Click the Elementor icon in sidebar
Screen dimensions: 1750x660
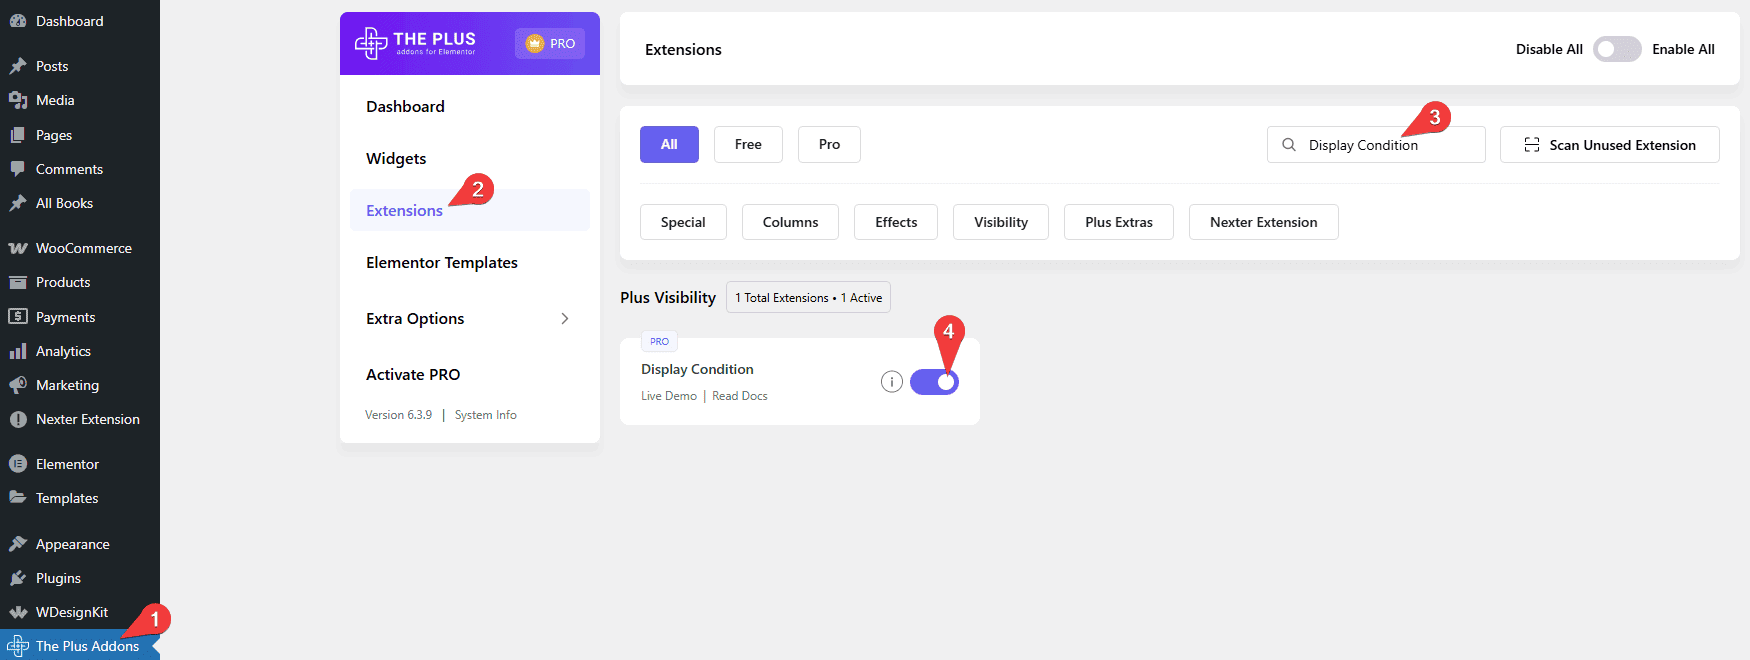coord(18,464)
